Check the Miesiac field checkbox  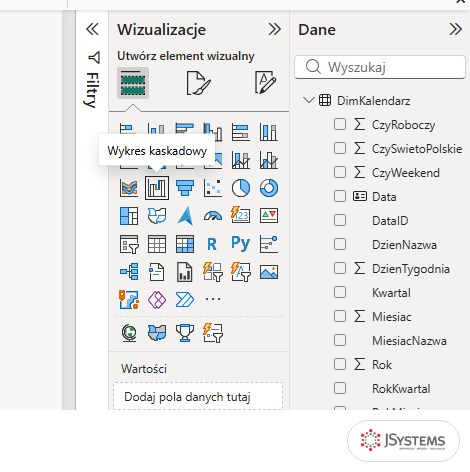340,316
